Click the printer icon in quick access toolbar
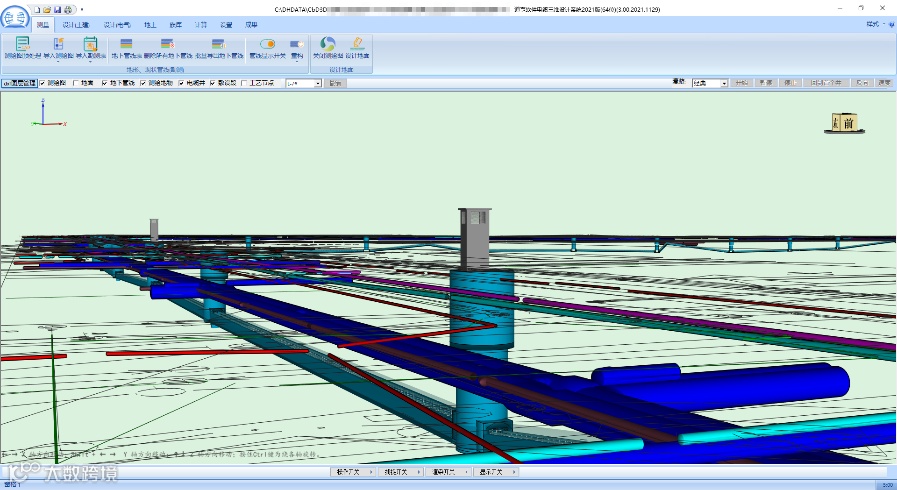The height and width of the screenshot is (490, 897). tap(68, 10)
